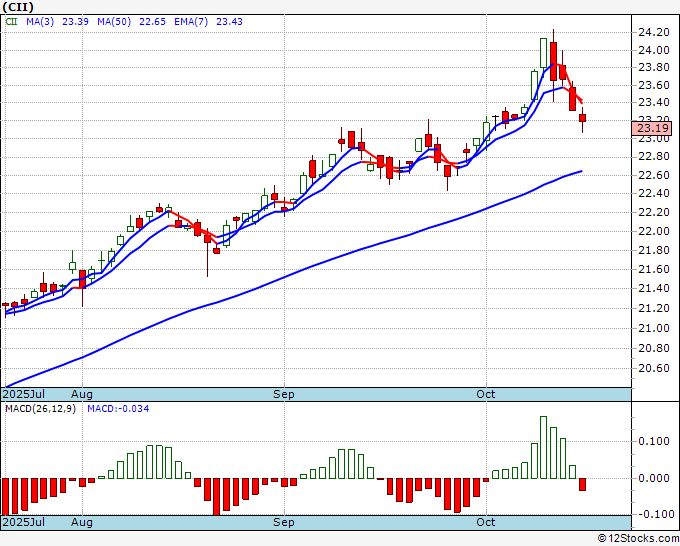Select the EMA(7) legend label
The image size is (680, 546).
tap(191, 22)
